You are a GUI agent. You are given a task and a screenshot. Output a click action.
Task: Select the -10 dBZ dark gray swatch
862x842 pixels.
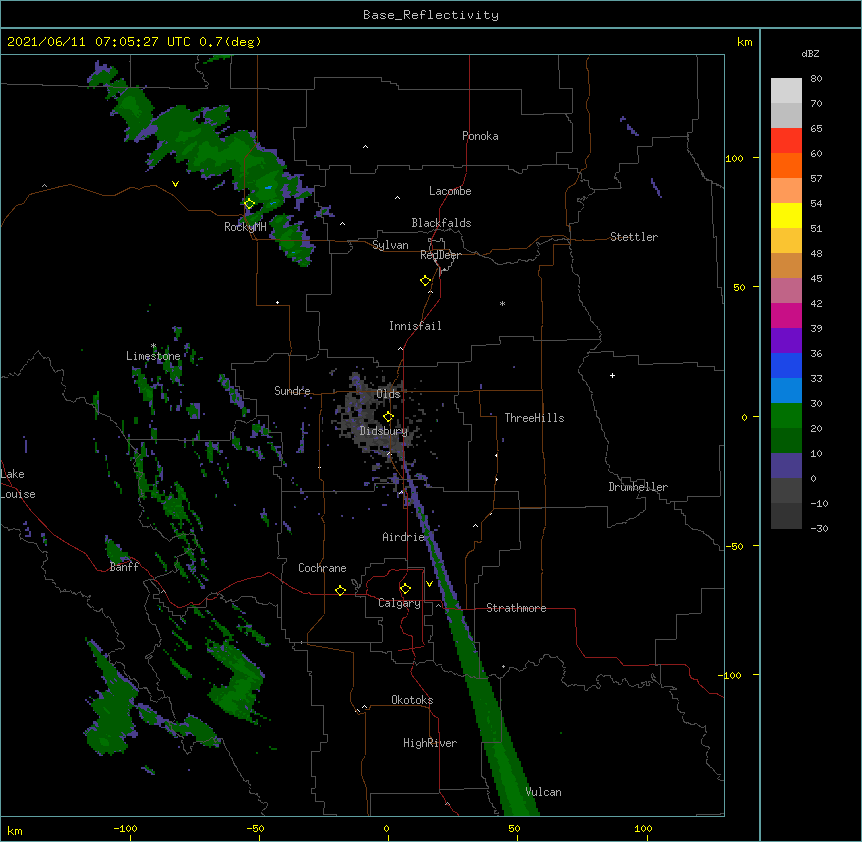[x=786, y=516]
